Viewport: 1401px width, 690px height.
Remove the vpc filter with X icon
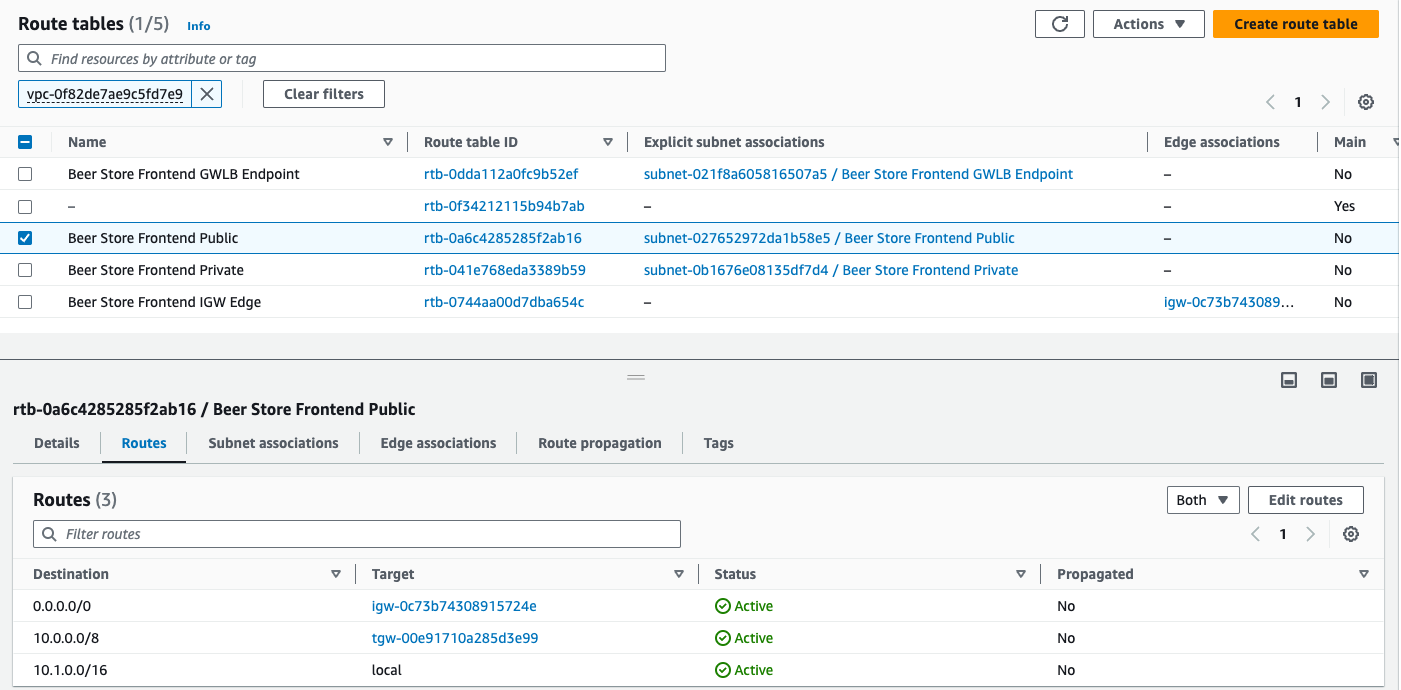207,94
